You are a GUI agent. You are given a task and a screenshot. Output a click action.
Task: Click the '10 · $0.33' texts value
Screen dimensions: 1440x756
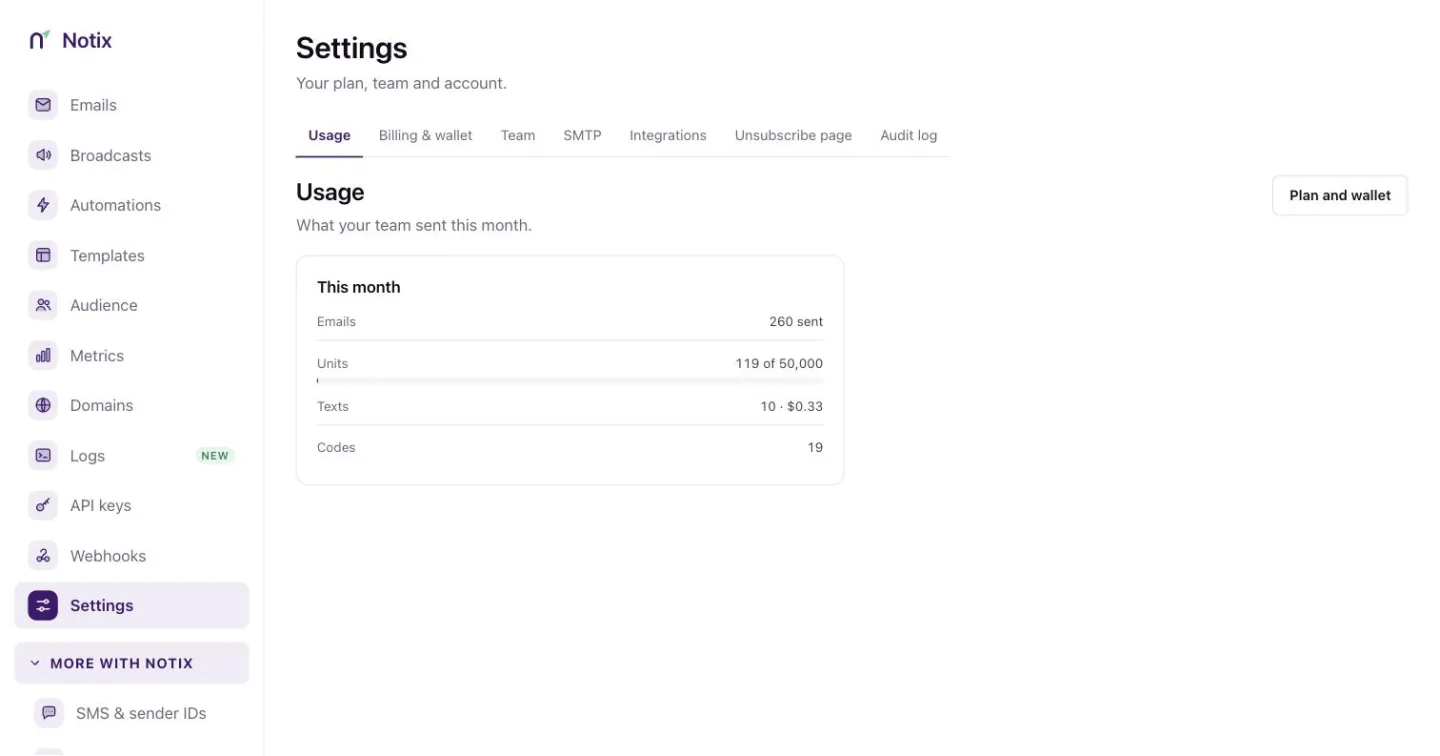tap(791, 406)
